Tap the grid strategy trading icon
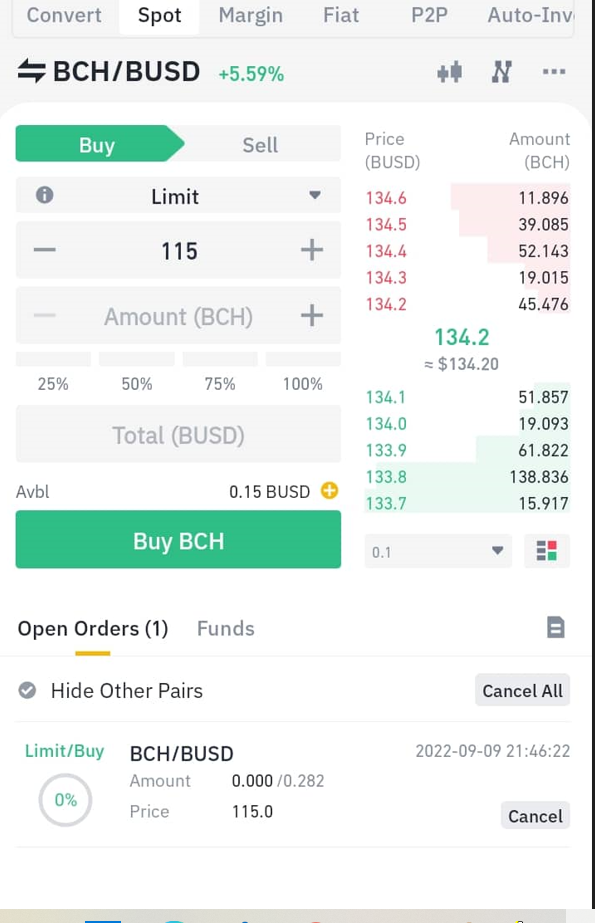Screen dimensions: 595x923 (x=501, y=72)
